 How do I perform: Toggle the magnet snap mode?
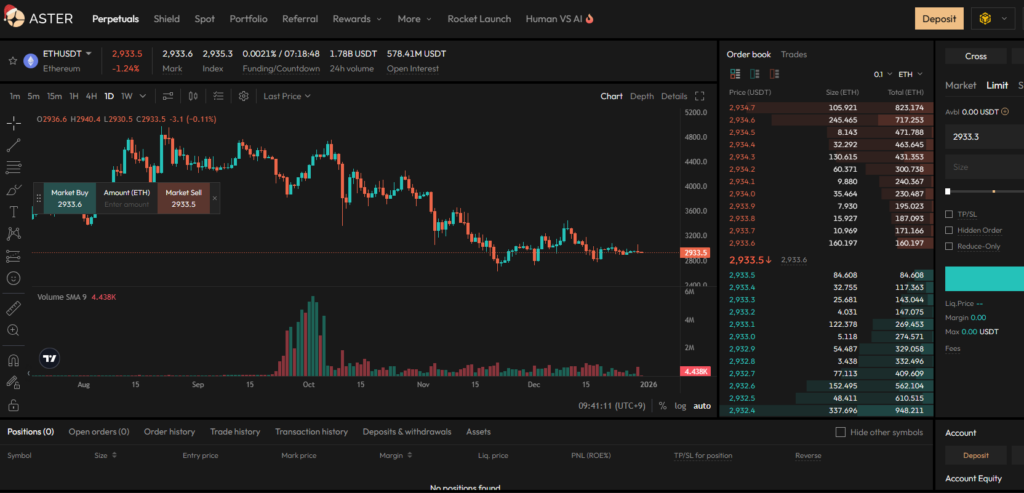click(x=13, y=360)
